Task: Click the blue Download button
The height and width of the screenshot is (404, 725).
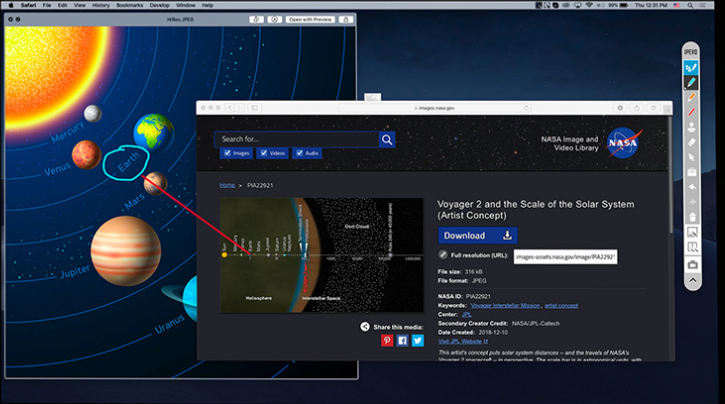Action: point(477,236)
